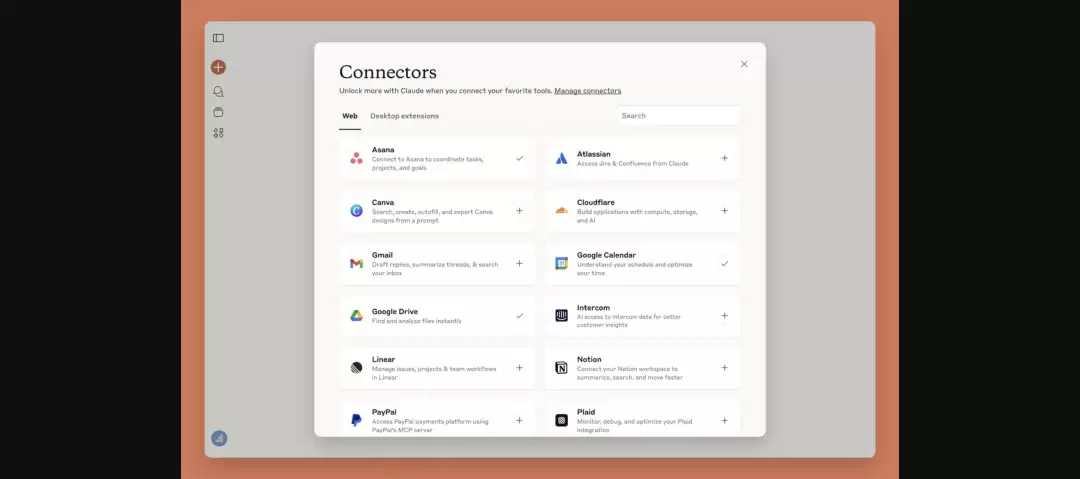1080x479 pixels.
Task: Toggle the Asana connected checkmark
Action: pos(519,159)
